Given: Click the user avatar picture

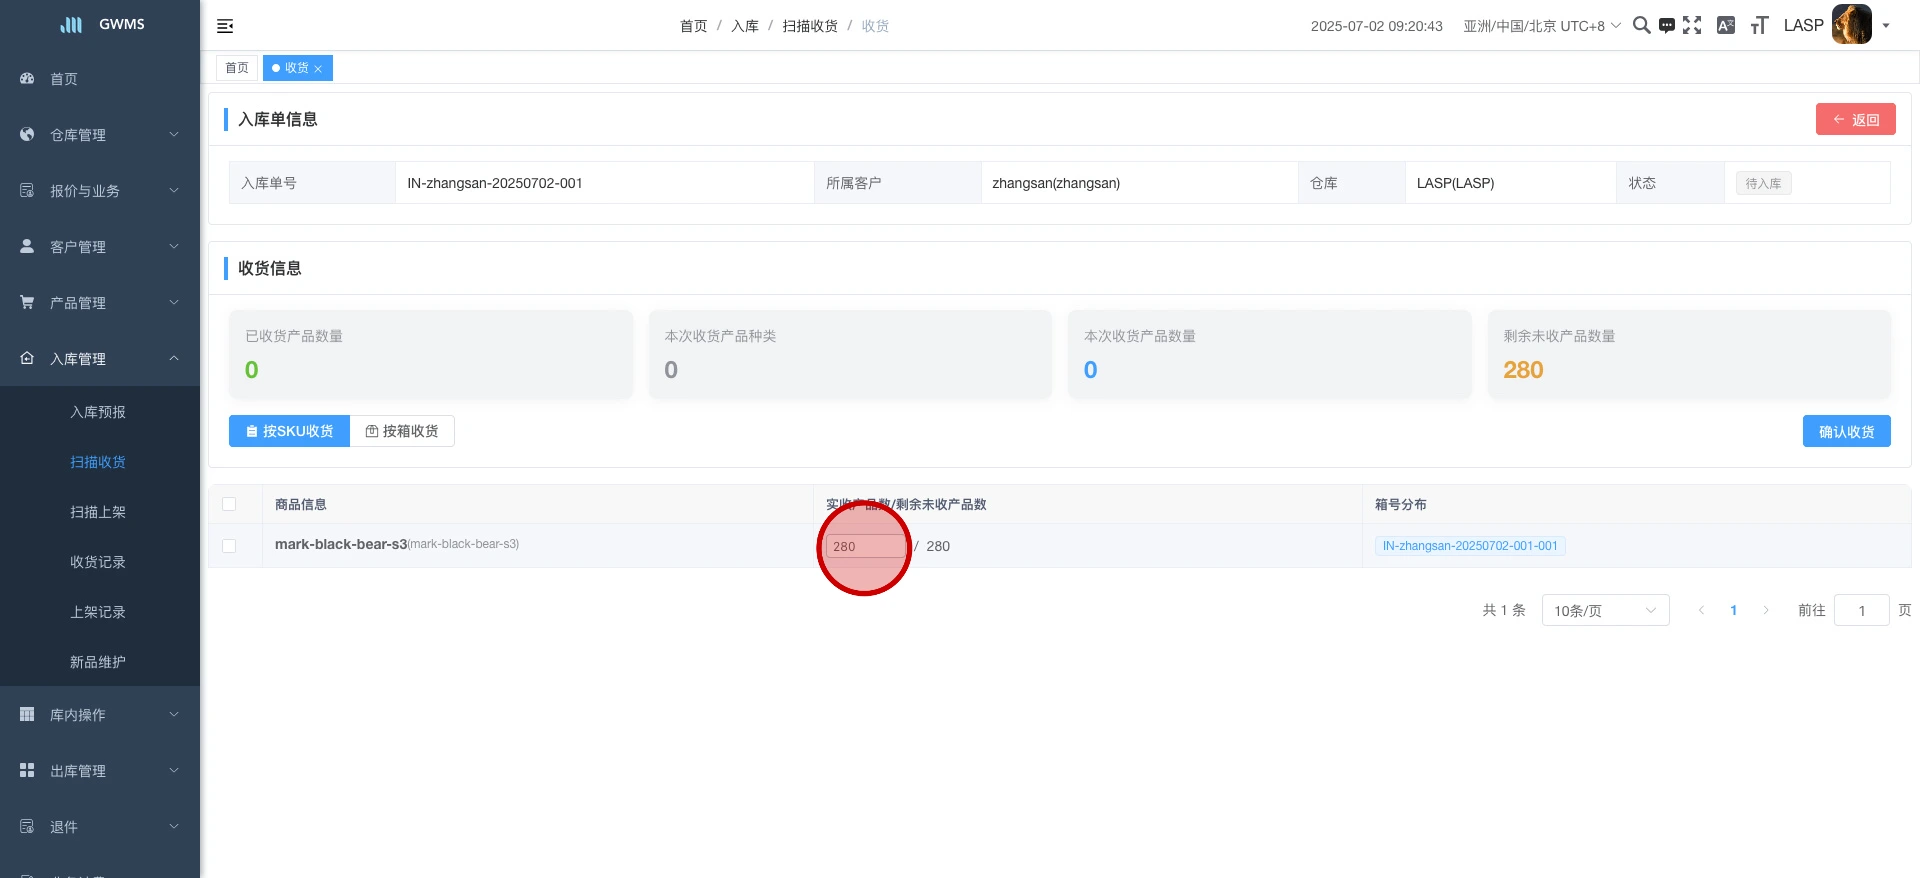Looking at the screenshot, I should (1851, 25).
